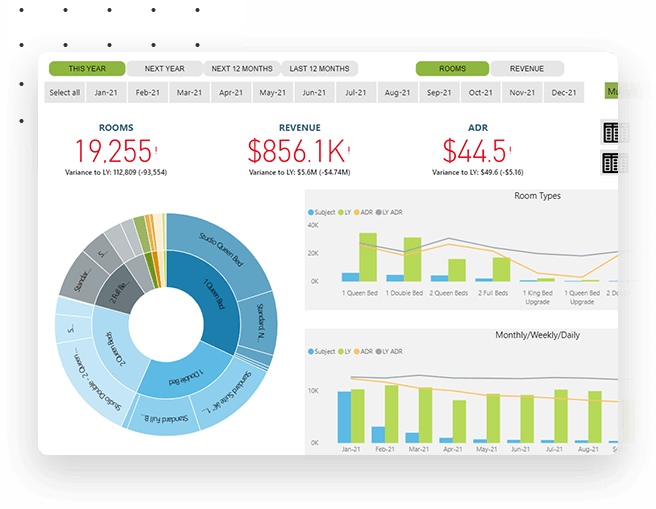Click LY ADR legend in Room Types

pos(389,212)
